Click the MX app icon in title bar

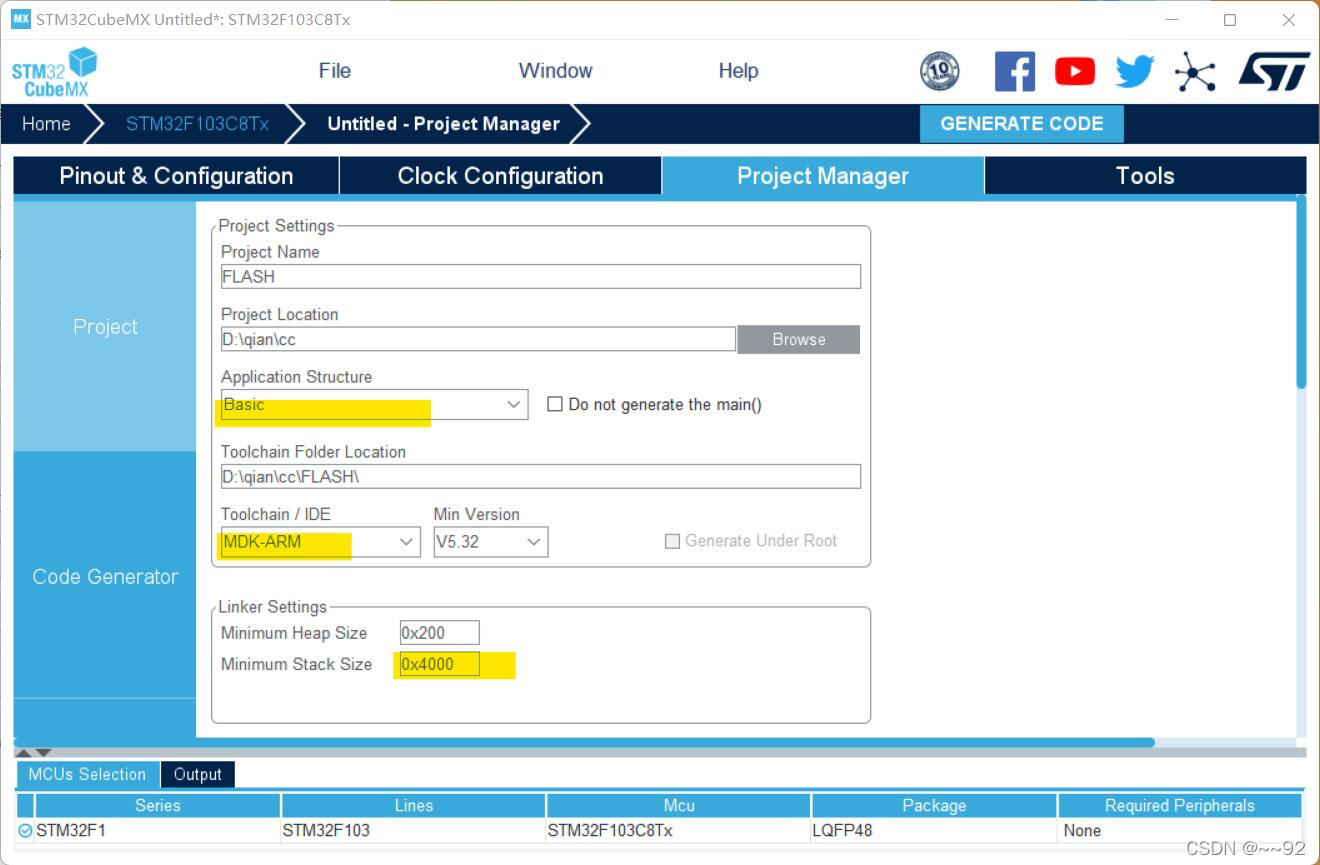pos(20,19)
